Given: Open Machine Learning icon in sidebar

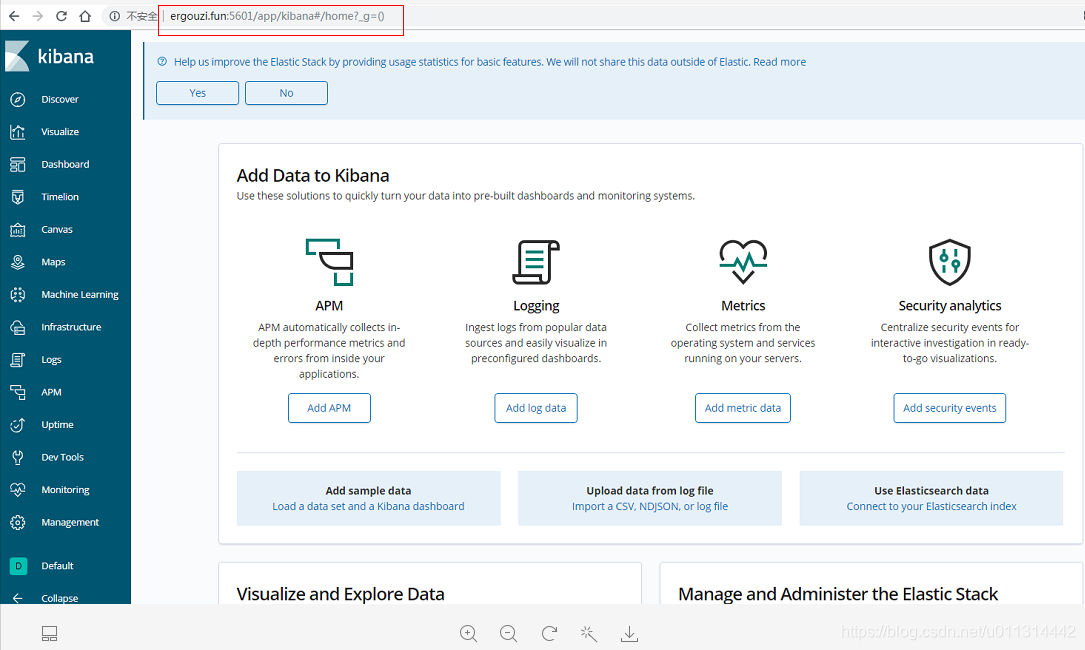Looking at the screenshot, I should [18, 295].
